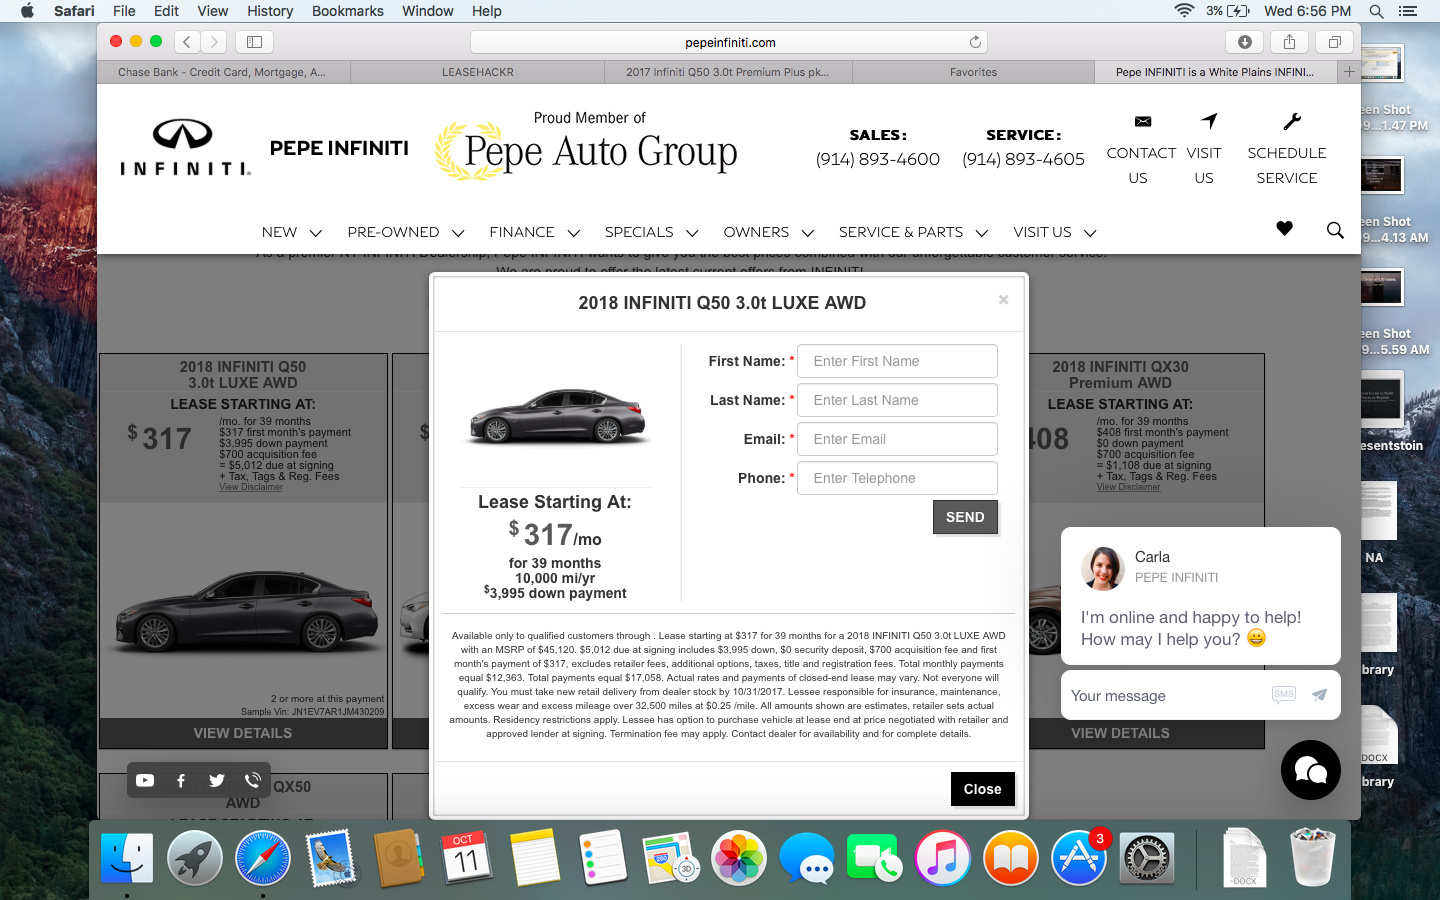Open Finder from the Dock
Image resolution: width=1440 pixels, height=900 pixels.
(127, 858)
